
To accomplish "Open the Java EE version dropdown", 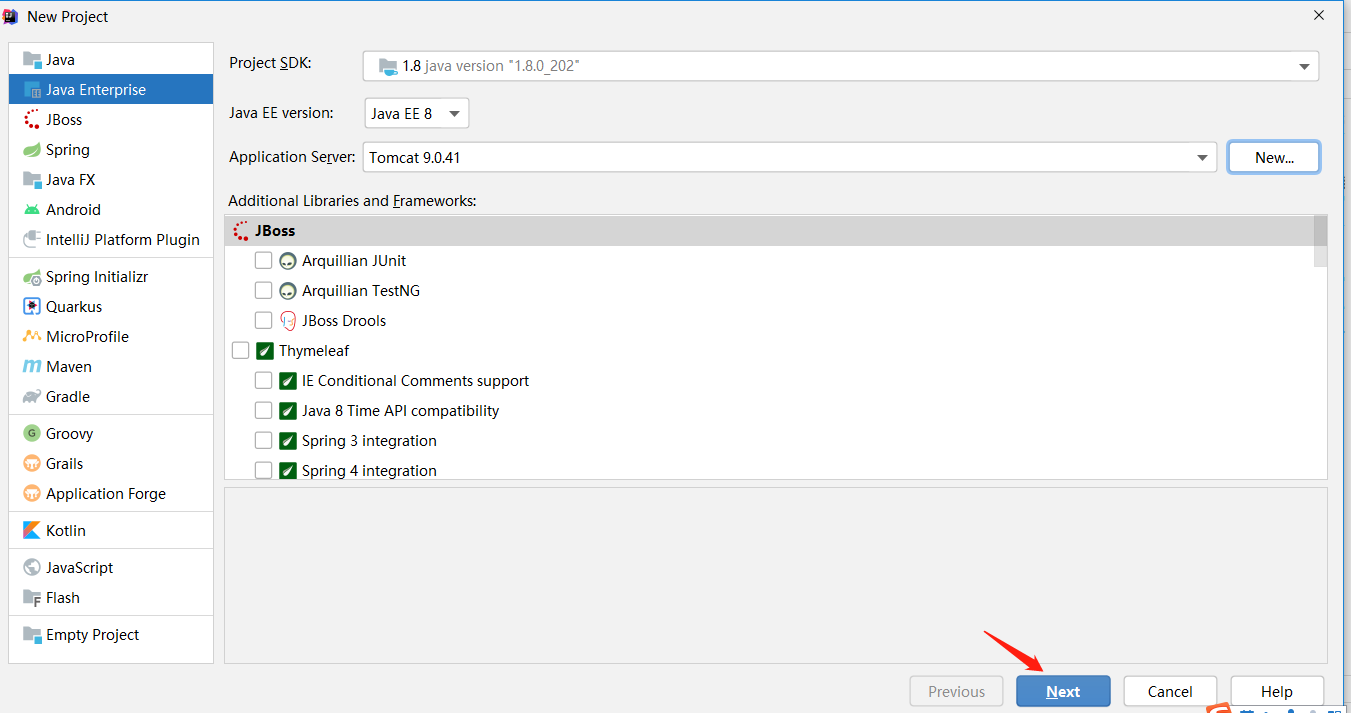I will pyautogui.click(x=417, y=113).
